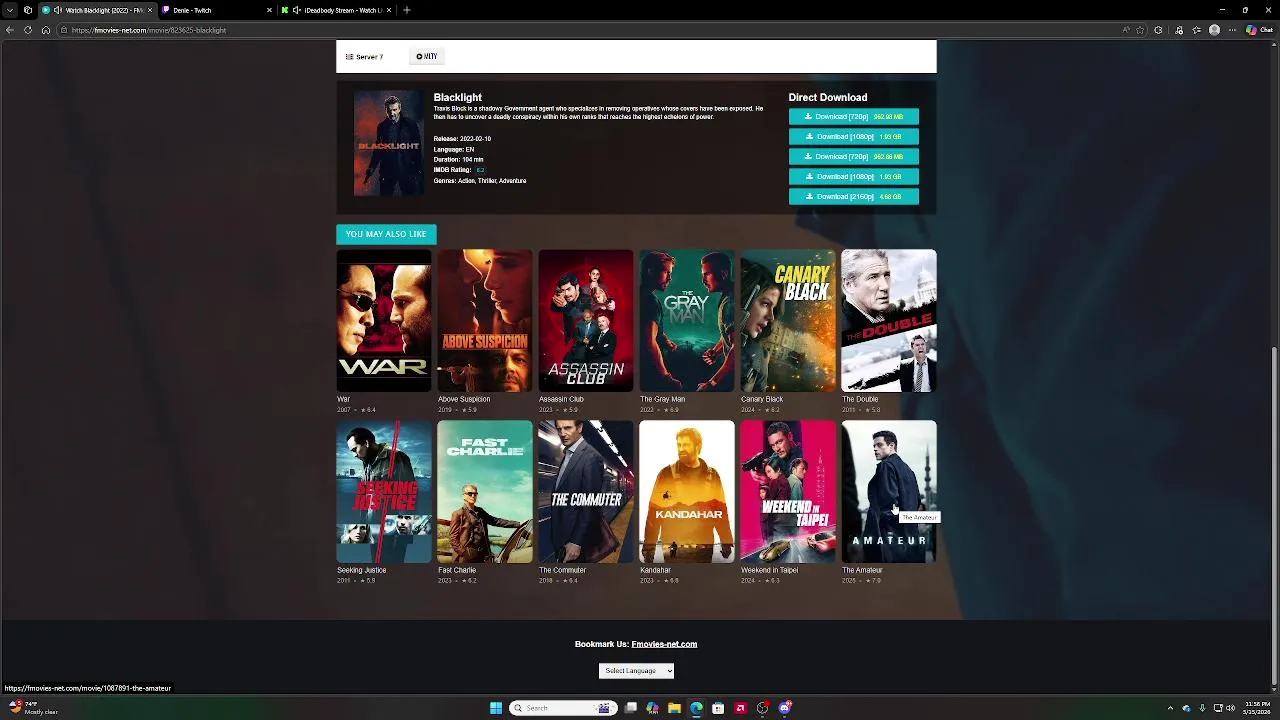The image size is (1280, 720).
Task: Open the Kandahar poster
Action: (x=687, y=492)
